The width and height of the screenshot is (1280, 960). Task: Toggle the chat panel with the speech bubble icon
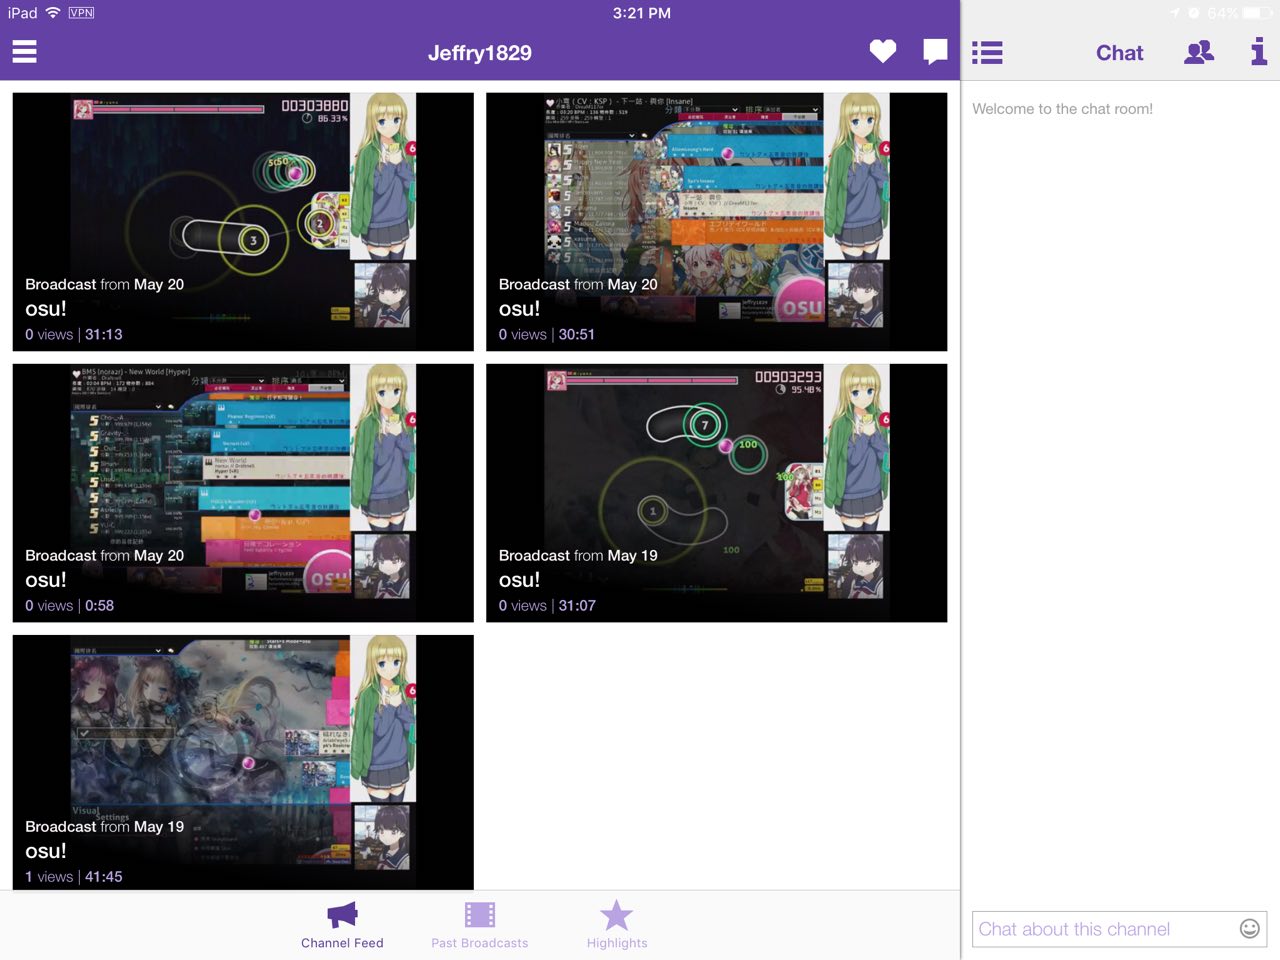pyautogui.click(x=935, y=52)
